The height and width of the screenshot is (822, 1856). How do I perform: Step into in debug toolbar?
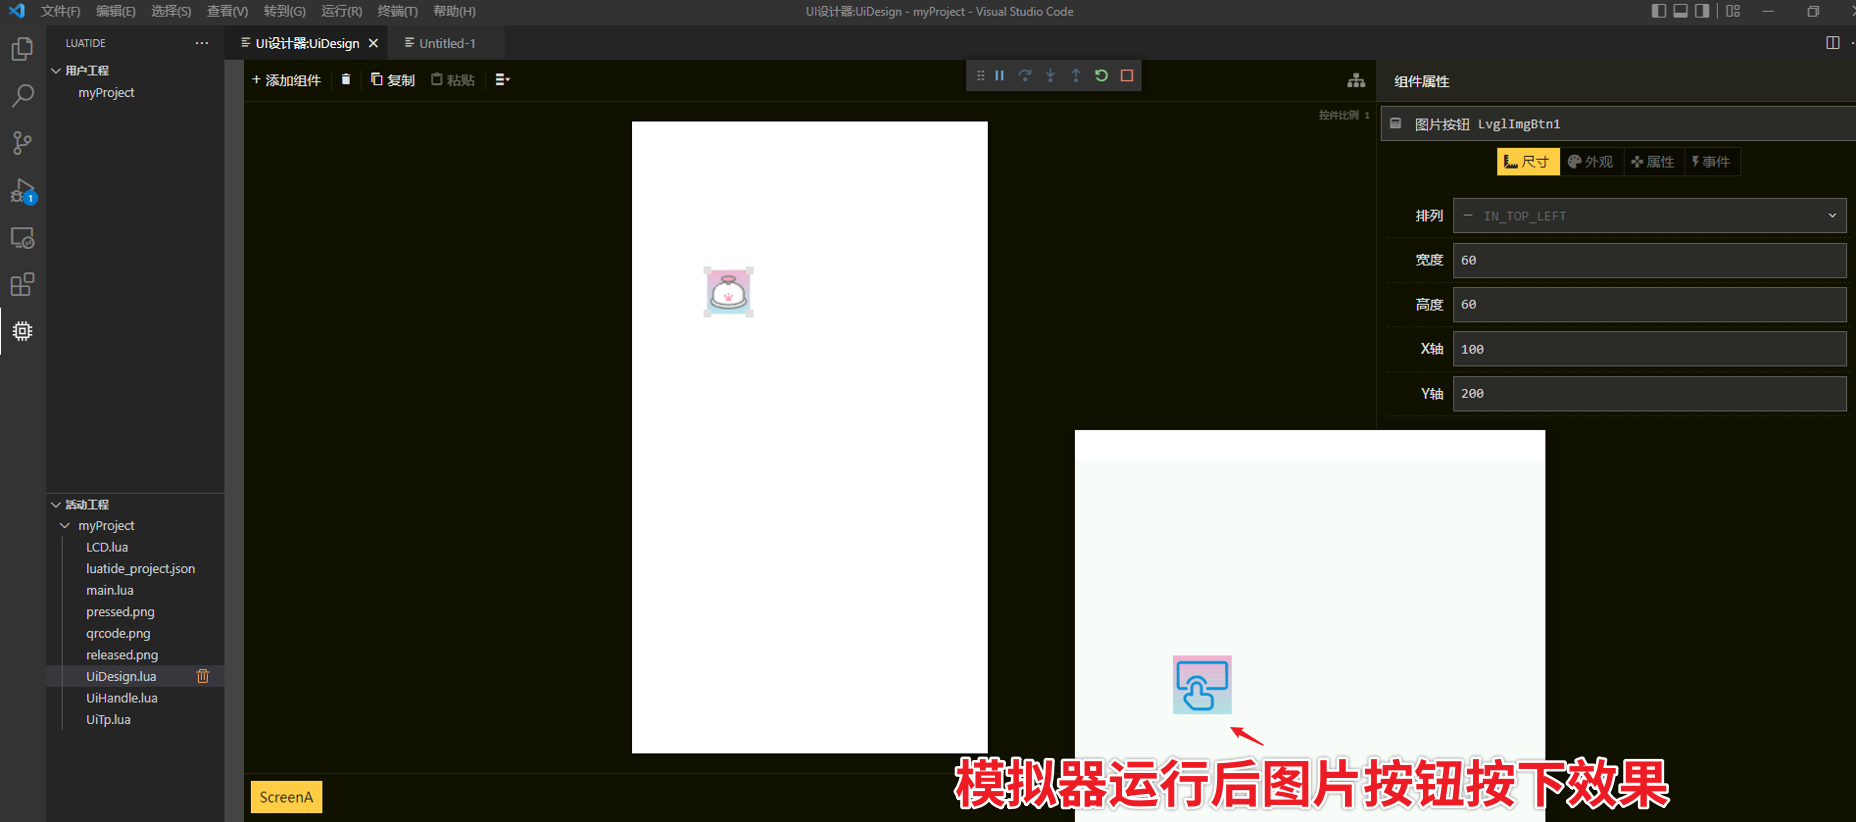(x=1050, y=76)
